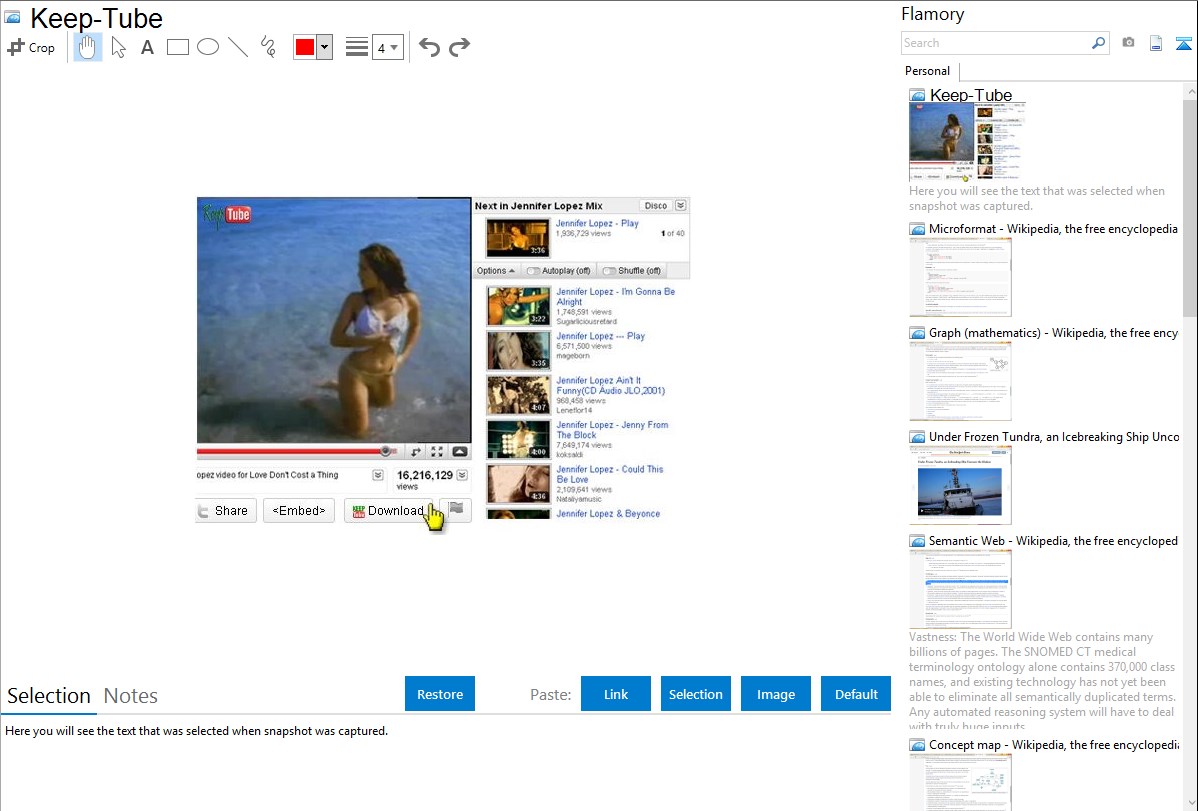Undo the last edit
Image resolution: width=1198 pixels, height=811 pixels.
429,47
